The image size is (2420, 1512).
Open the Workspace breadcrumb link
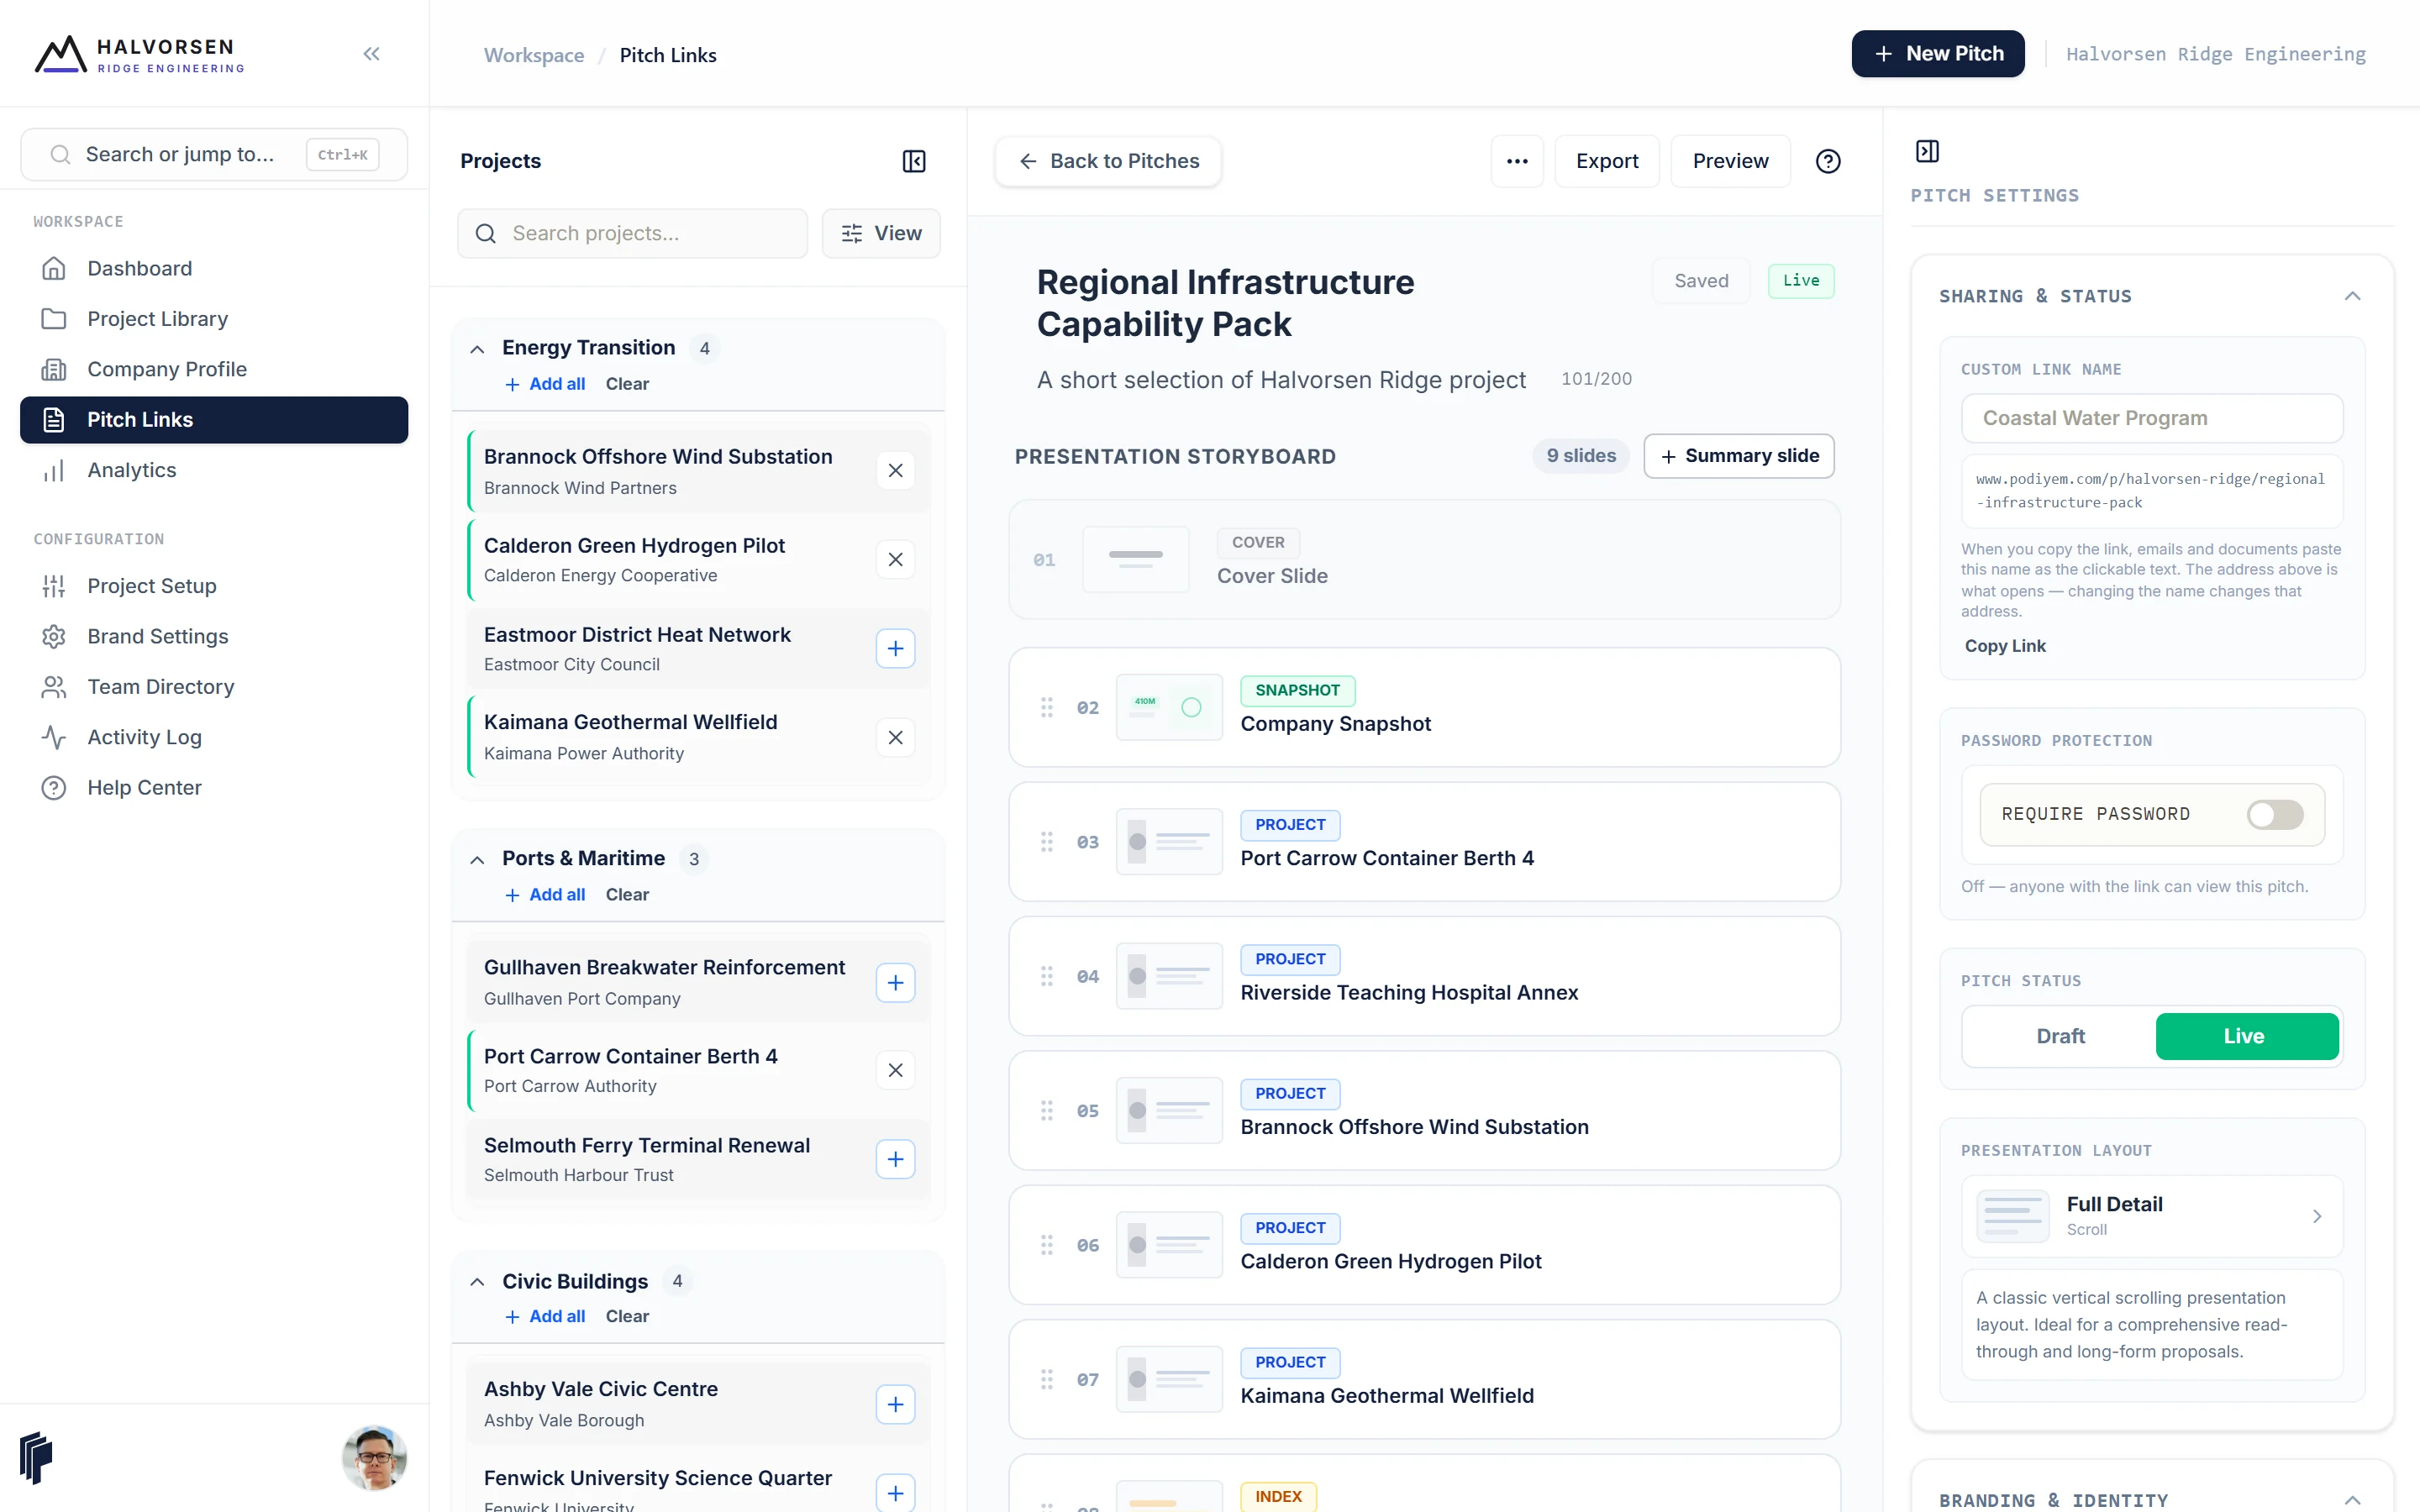tap(534, 55)
